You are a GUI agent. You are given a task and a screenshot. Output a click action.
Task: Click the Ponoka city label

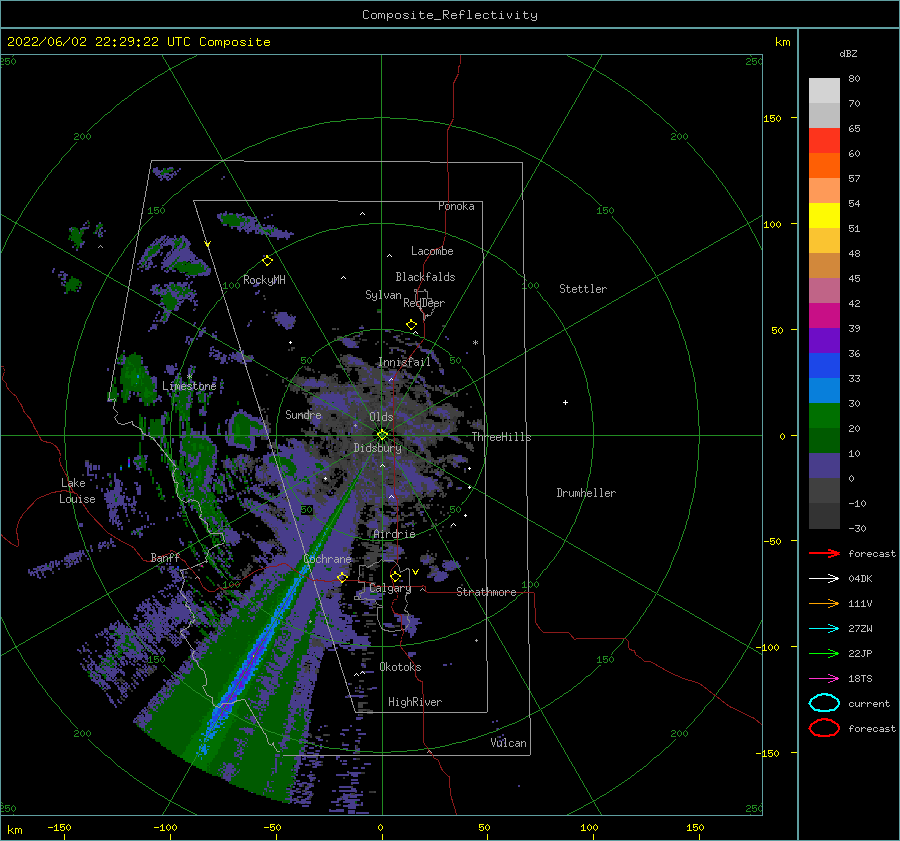[456, 206]
